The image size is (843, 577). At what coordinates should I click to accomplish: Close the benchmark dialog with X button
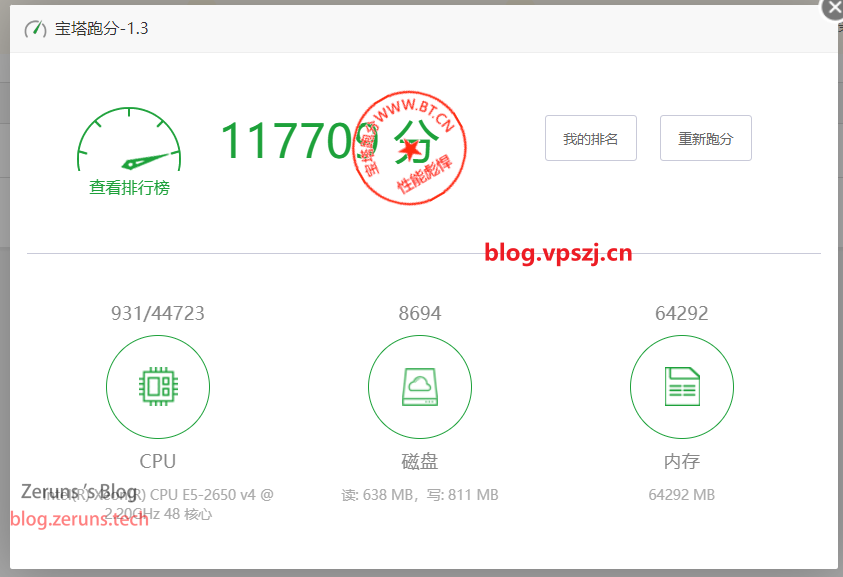[x=833, y=8]
